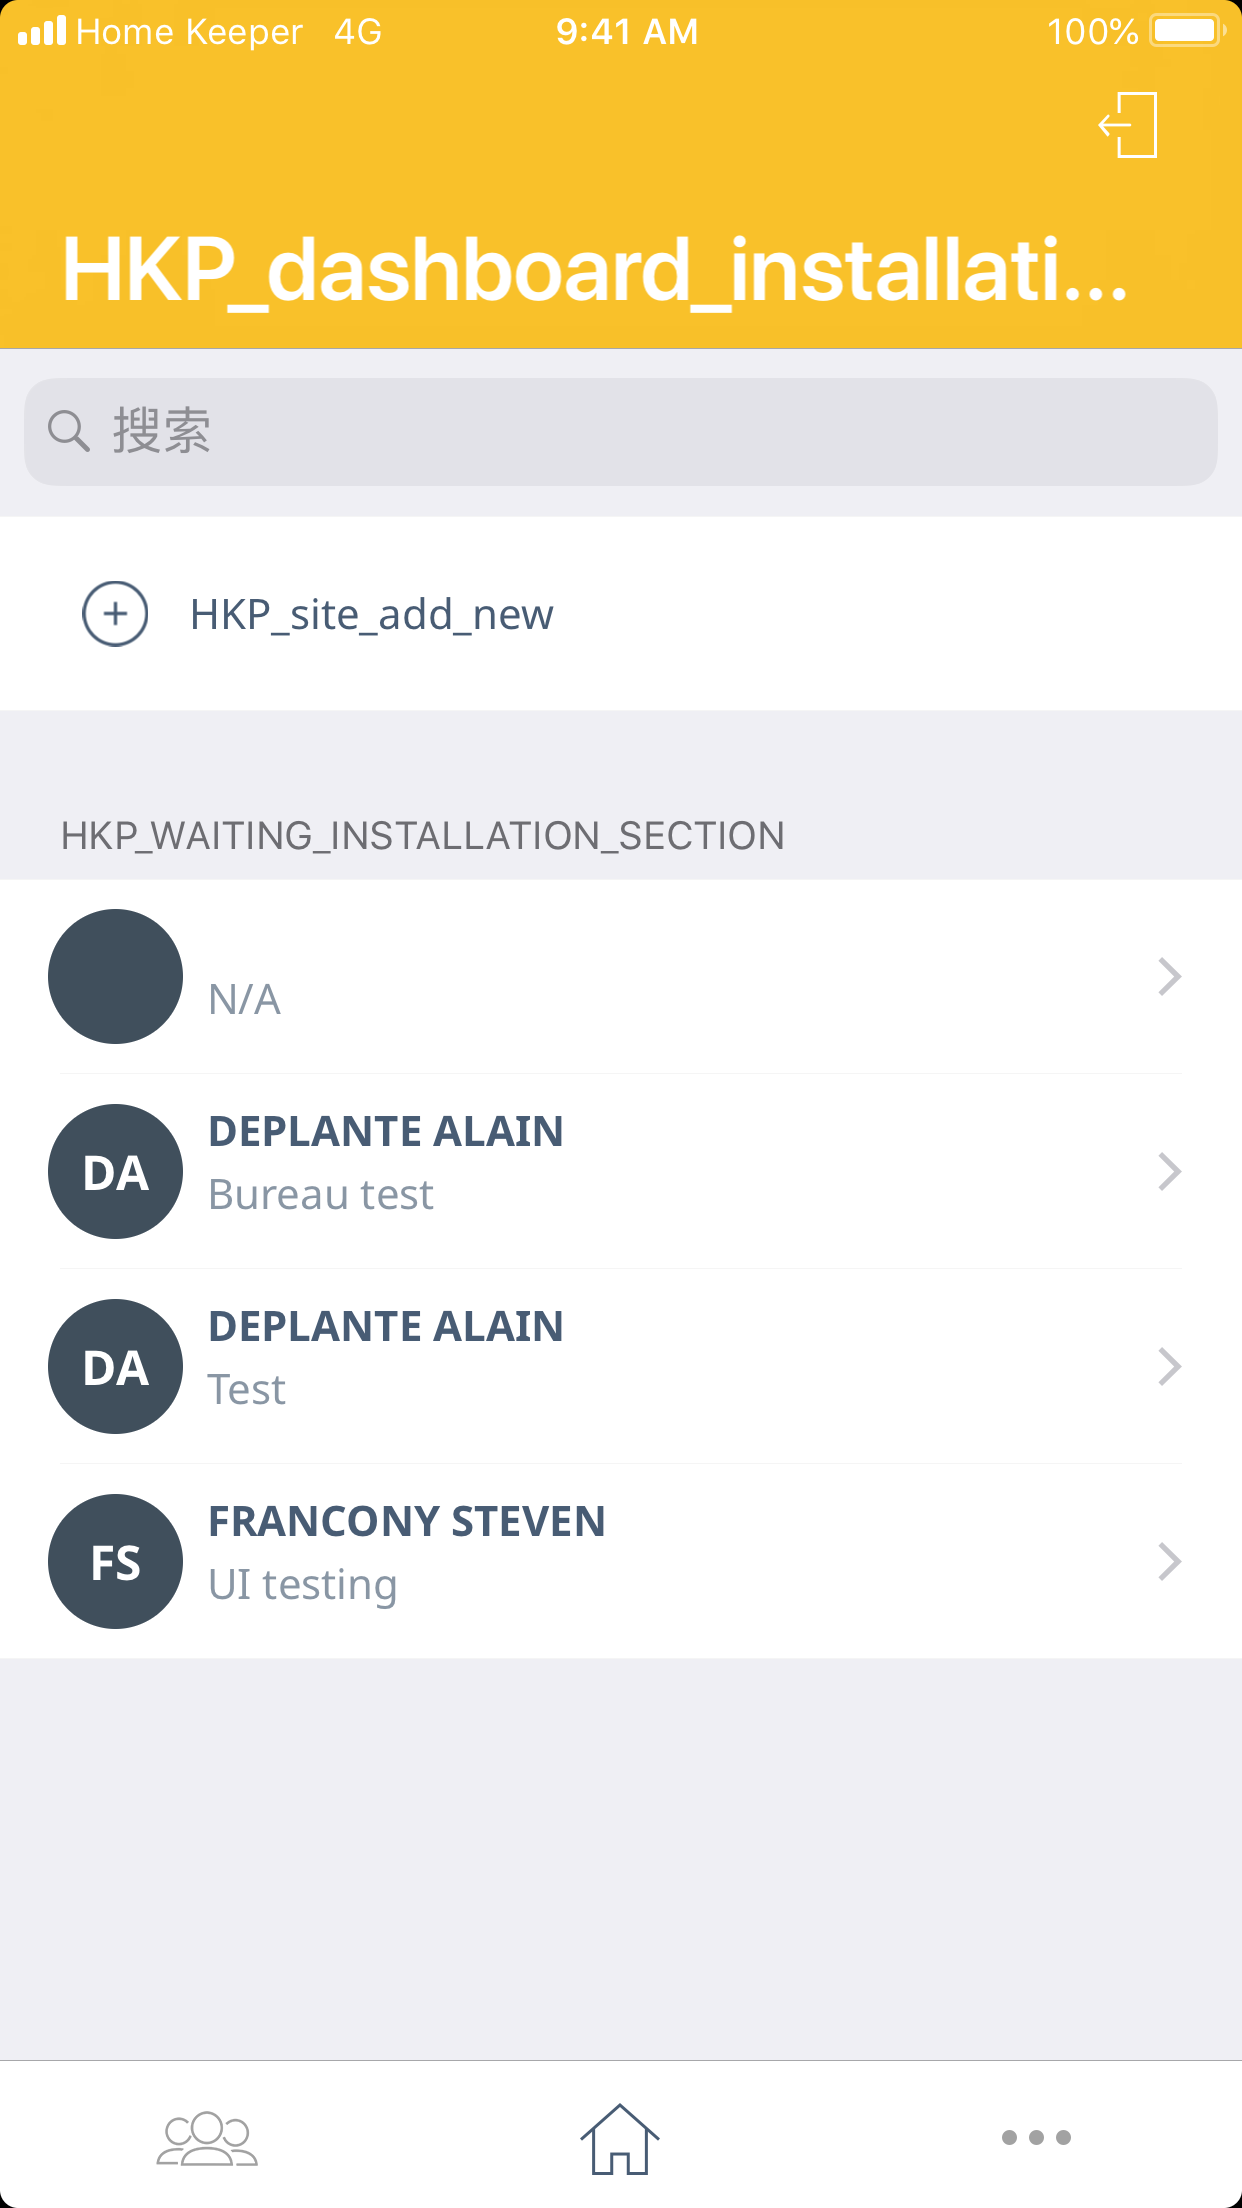Screen dimensions: 1242x2208
Task: Tap the logout icon in header
Action: (1129, 125)
